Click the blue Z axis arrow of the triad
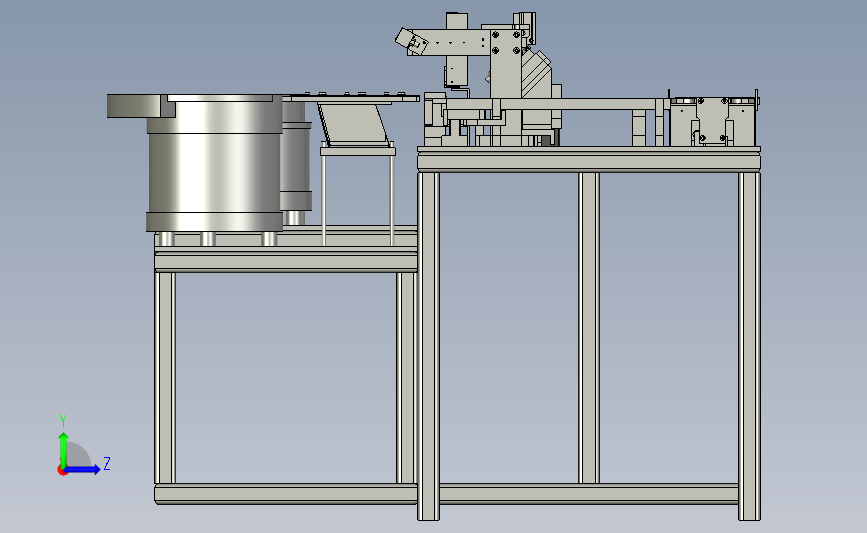Viewport: 867px width, 533px height. [83, 469]
